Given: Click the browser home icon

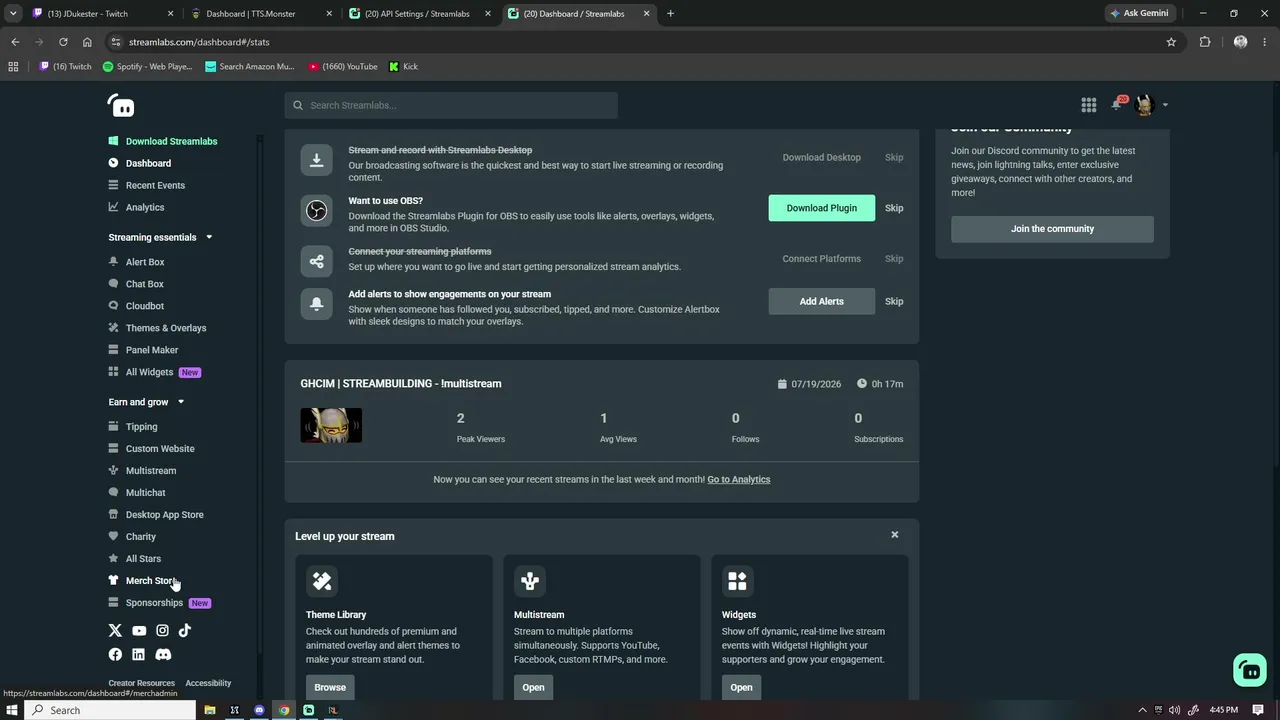Looking at the screenshot, I should click(87, 42).
